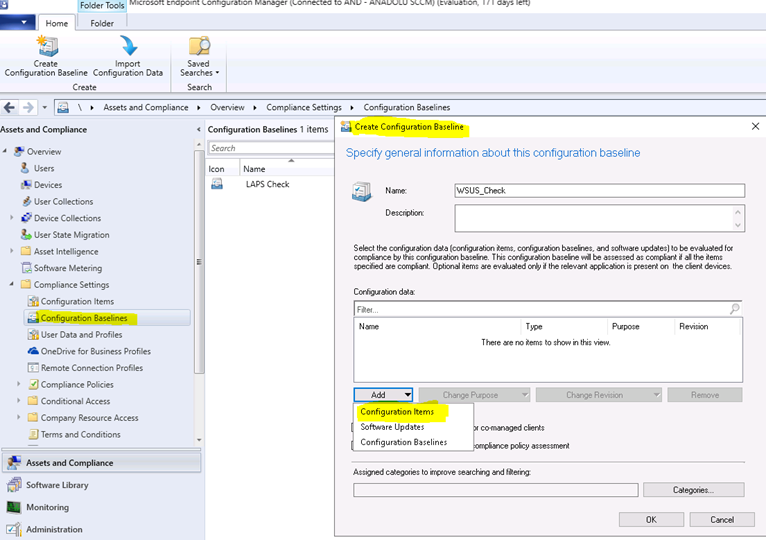The width and height of the screenshot is (766, 540).
Task: Click the Monitoring workspace icon
Action: click(x=14, y=507)
